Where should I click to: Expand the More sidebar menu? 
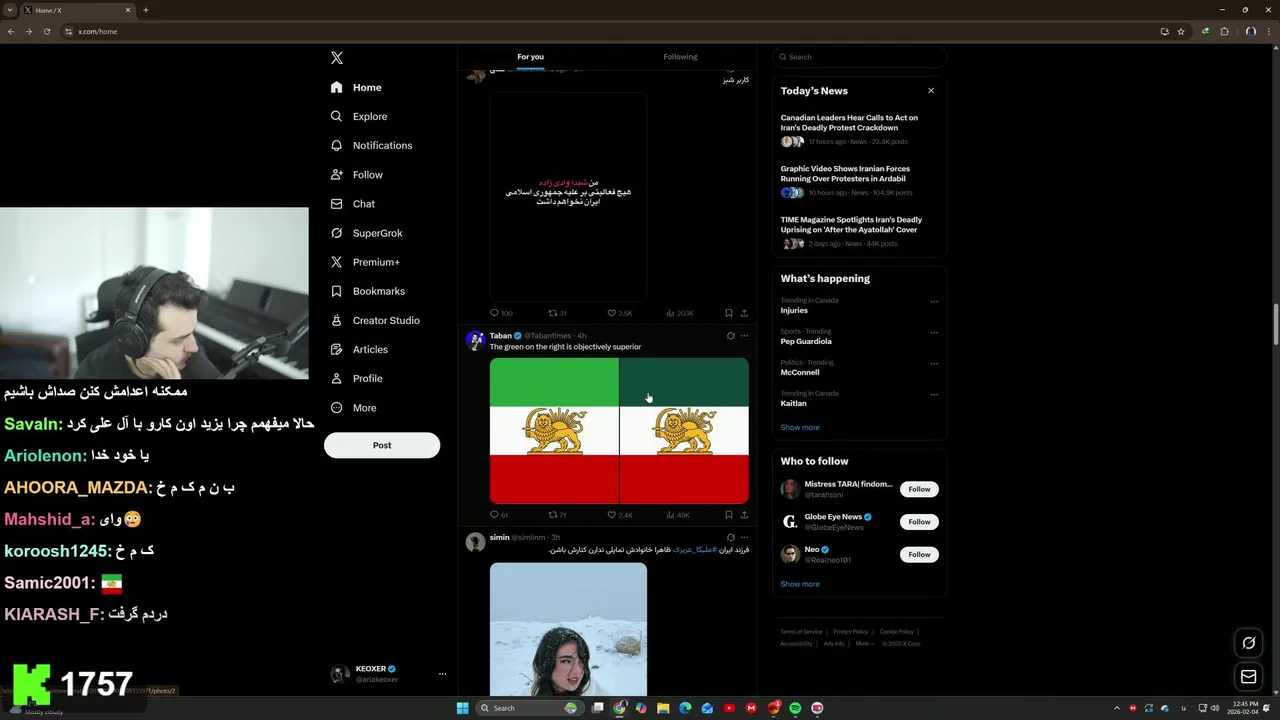(353, 407)
